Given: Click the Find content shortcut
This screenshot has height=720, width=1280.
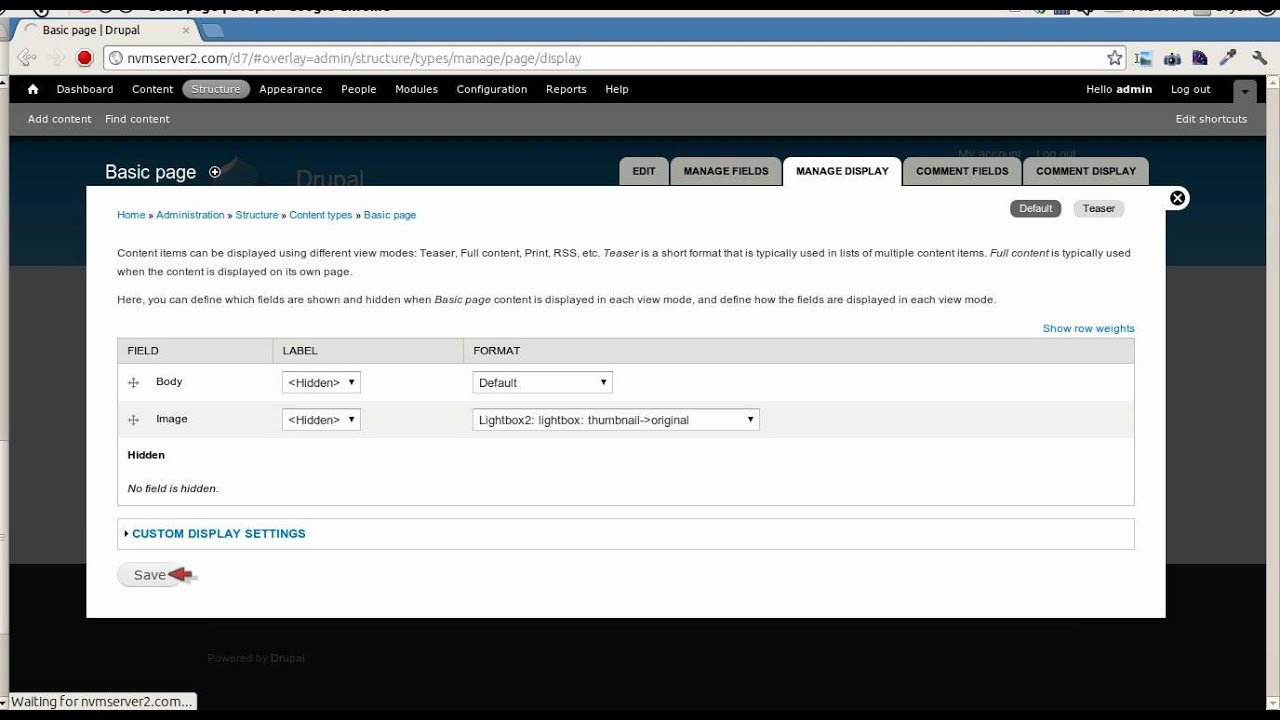Looking at the screenshot, I should point(137,119).
